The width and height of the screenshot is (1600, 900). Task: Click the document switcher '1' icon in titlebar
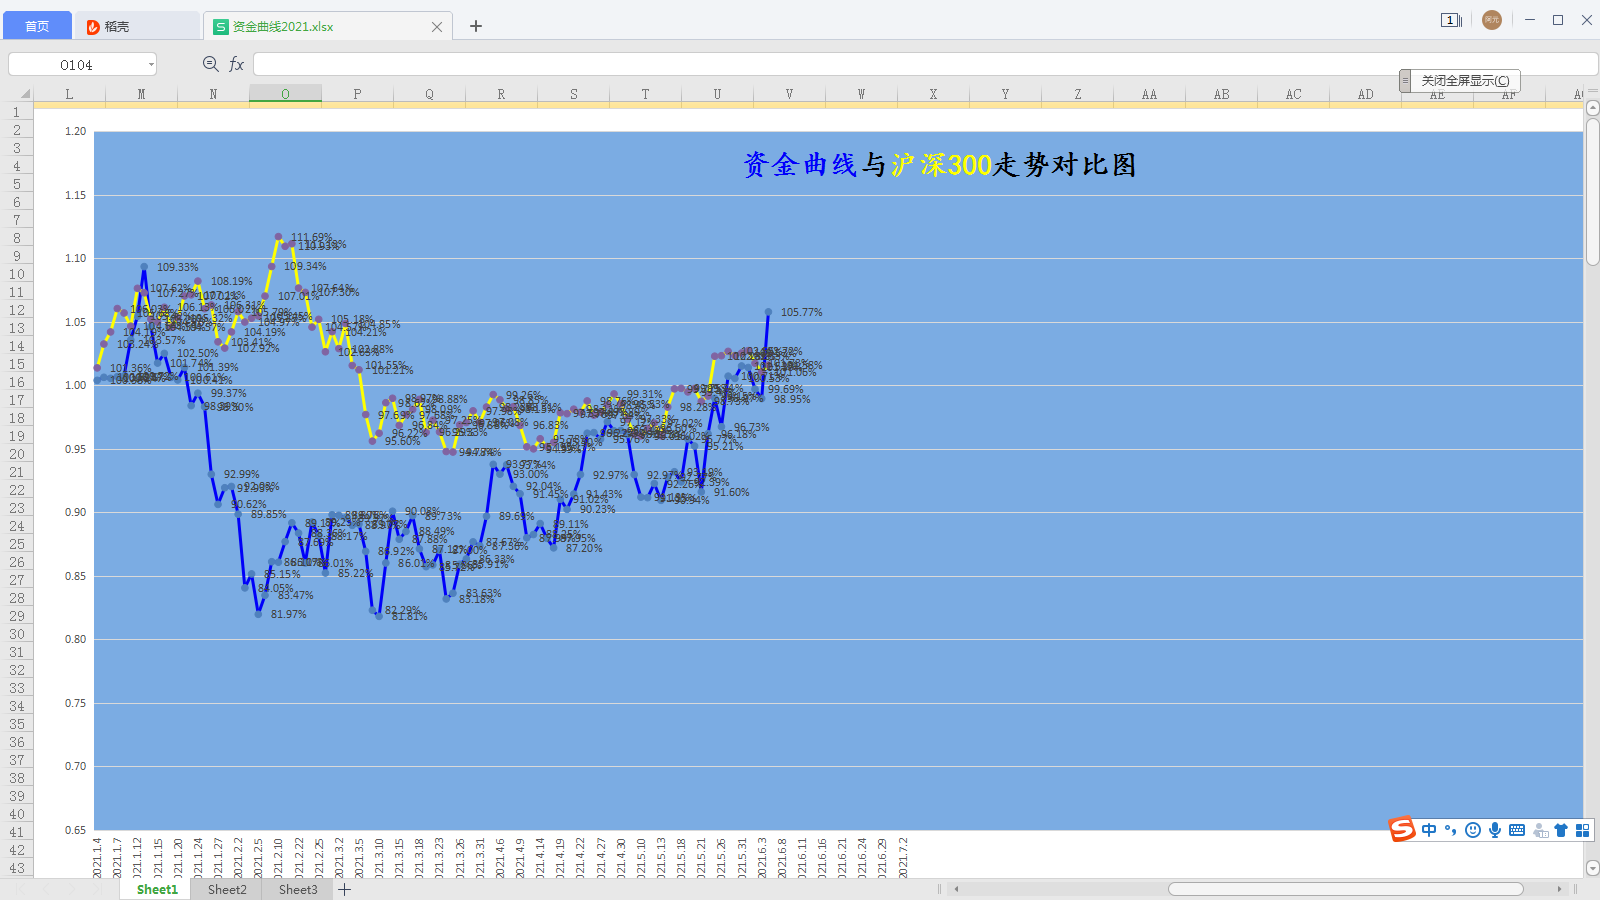(1449, 19)
